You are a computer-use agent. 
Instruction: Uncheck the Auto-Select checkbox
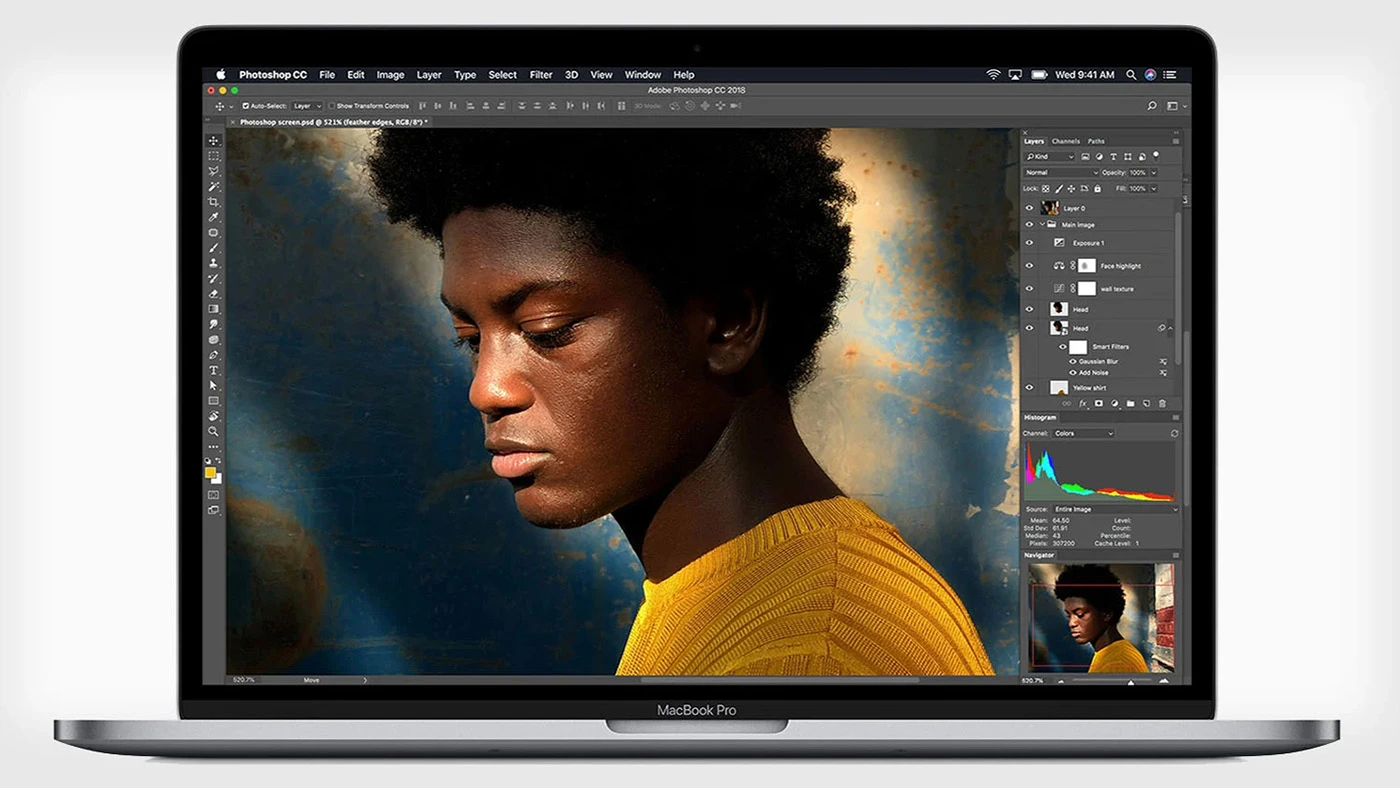point(246,106)
